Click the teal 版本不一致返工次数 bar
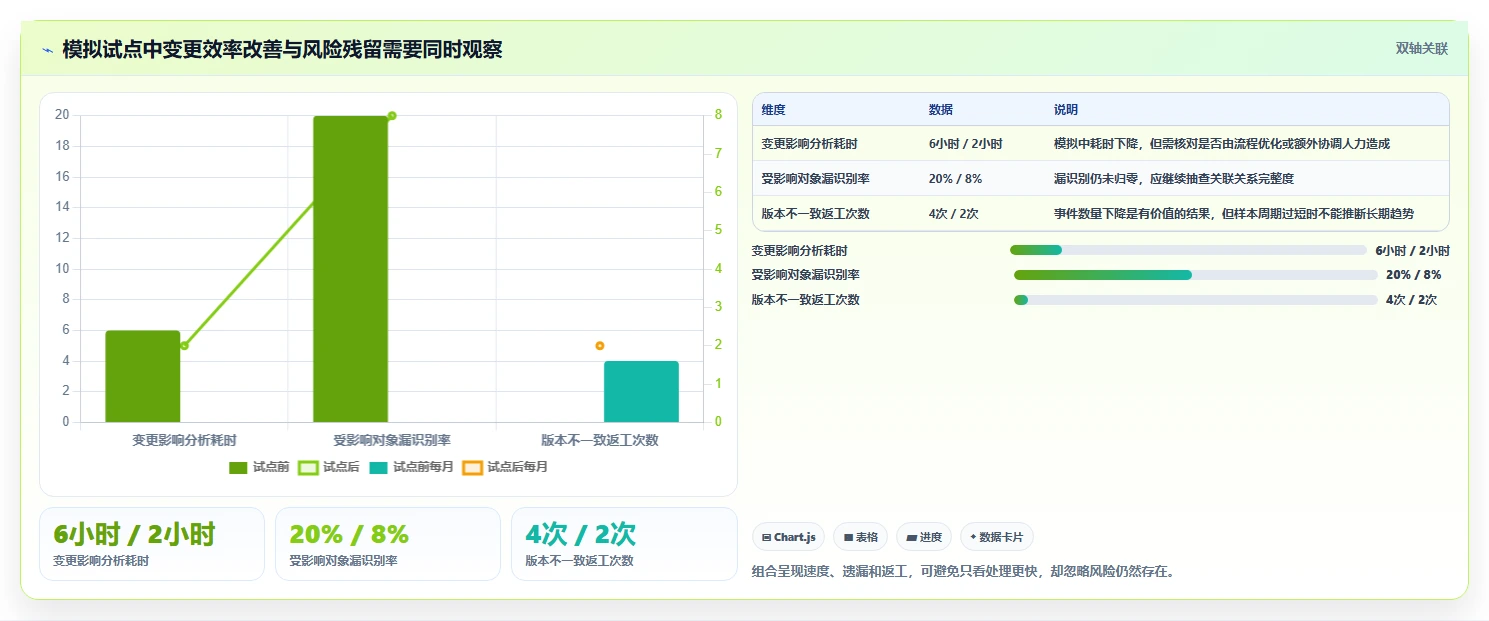The height and width of the screenshot is (621, 1489). coord(641,391)
